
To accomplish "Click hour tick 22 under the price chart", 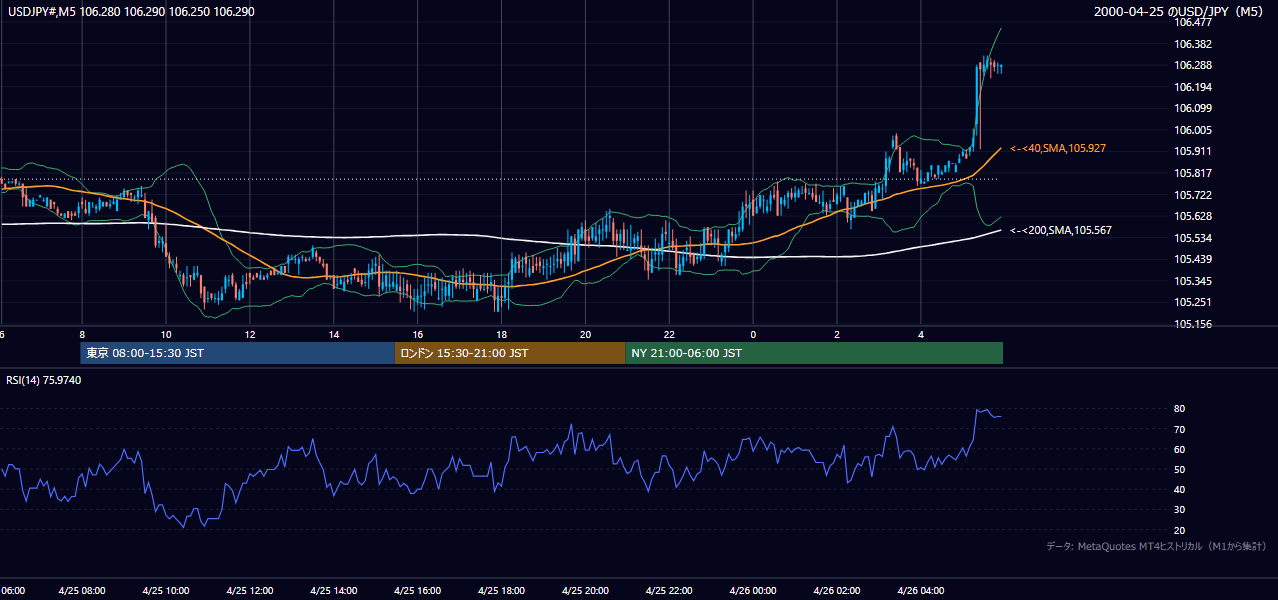I will coord(670,334).
